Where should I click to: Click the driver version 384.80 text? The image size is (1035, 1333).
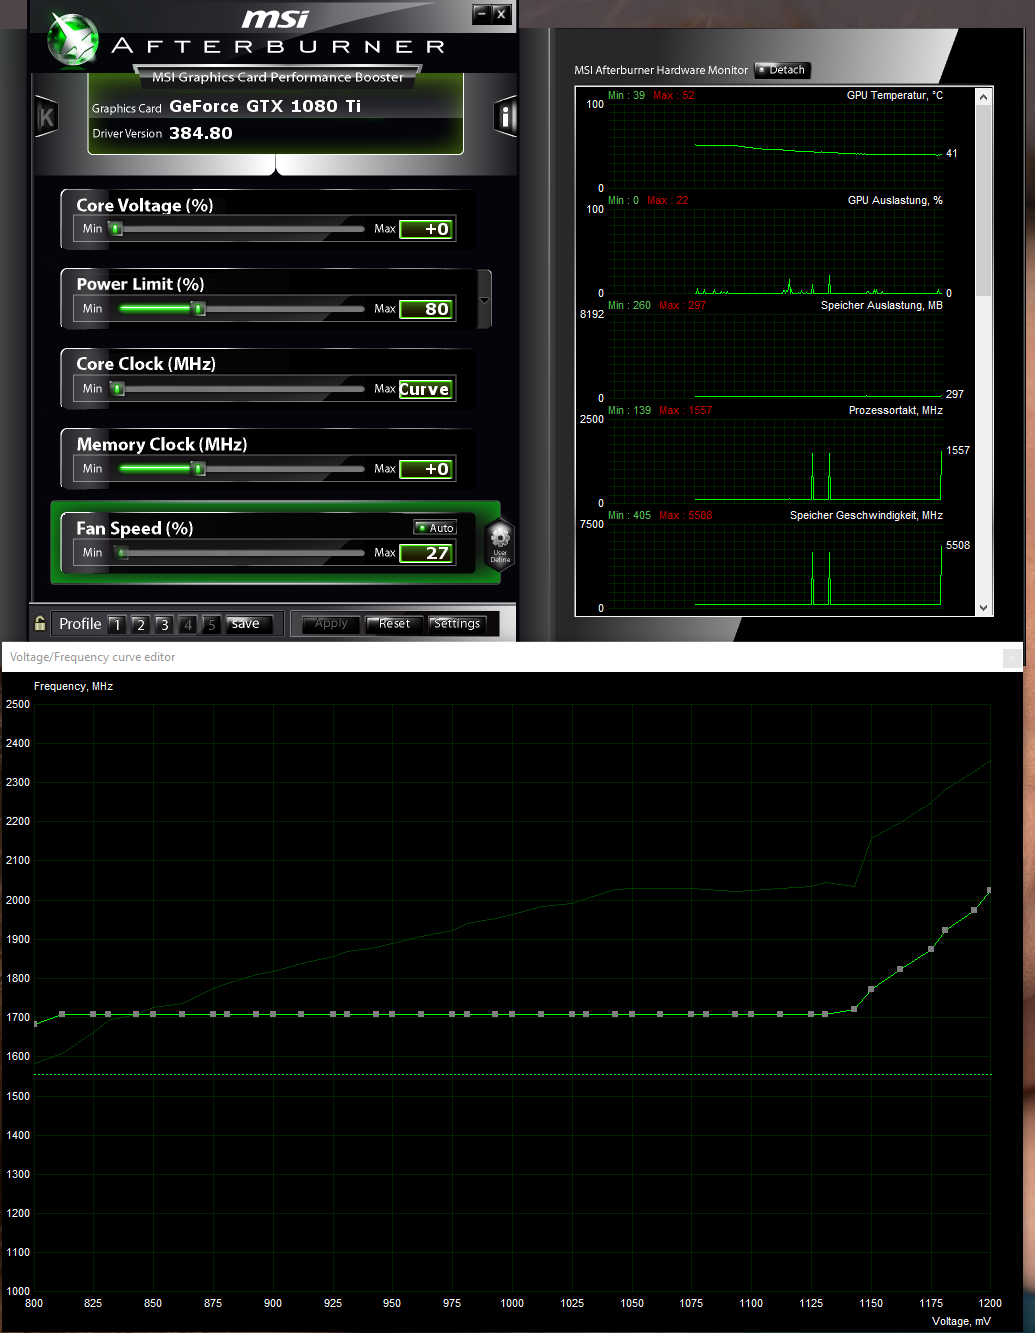click(201, 133)
